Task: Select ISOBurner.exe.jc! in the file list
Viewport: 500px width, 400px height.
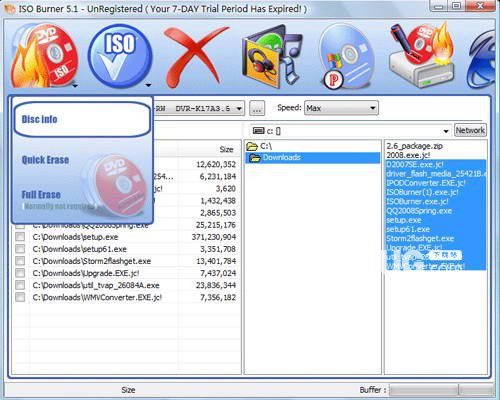Action: [x=417, y=202]
